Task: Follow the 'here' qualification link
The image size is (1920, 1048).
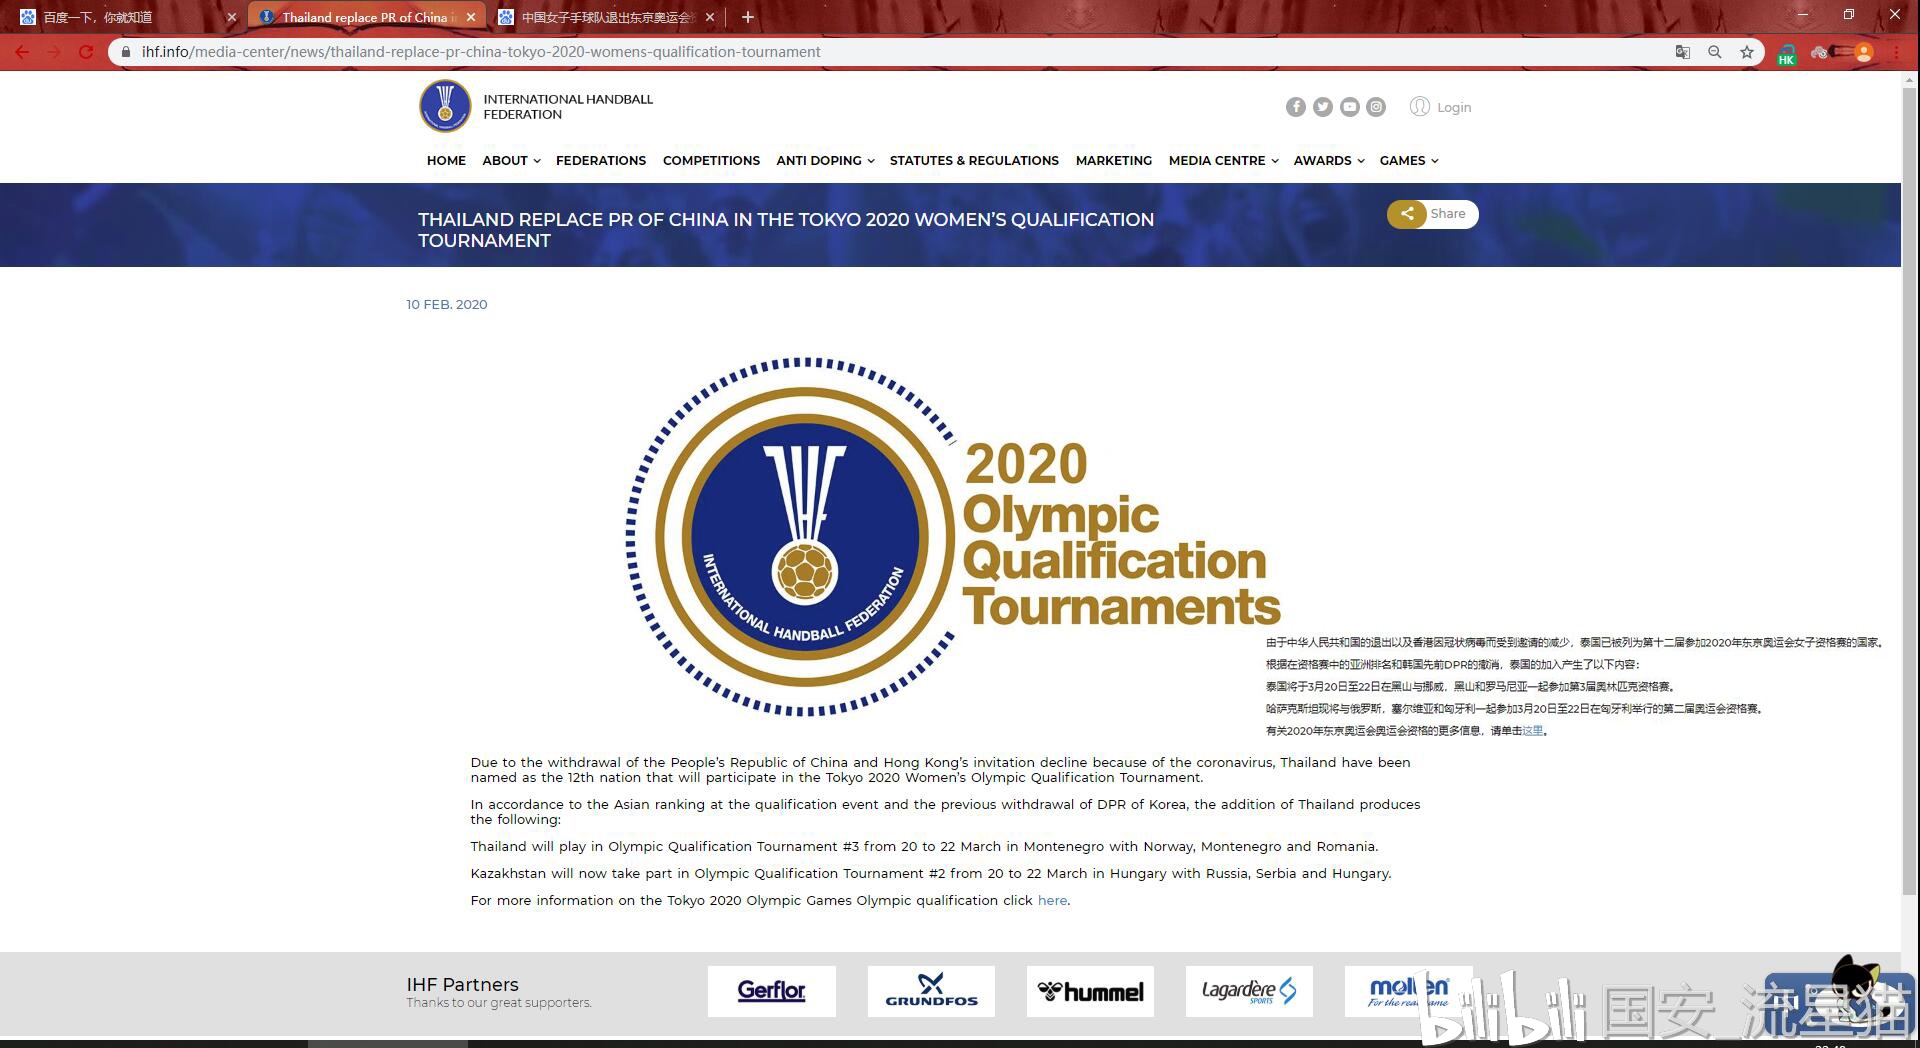Action: tap(1052, 900)
